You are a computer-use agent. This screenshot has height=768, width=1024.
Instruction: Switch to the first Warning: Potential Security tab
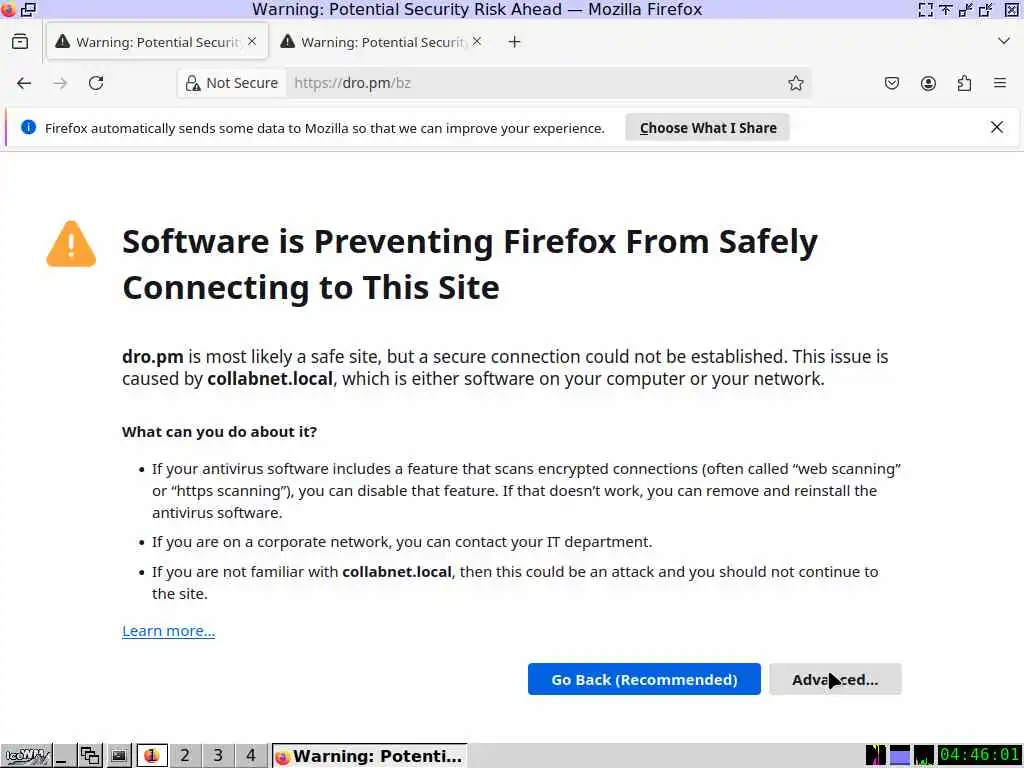coord(157,42)
